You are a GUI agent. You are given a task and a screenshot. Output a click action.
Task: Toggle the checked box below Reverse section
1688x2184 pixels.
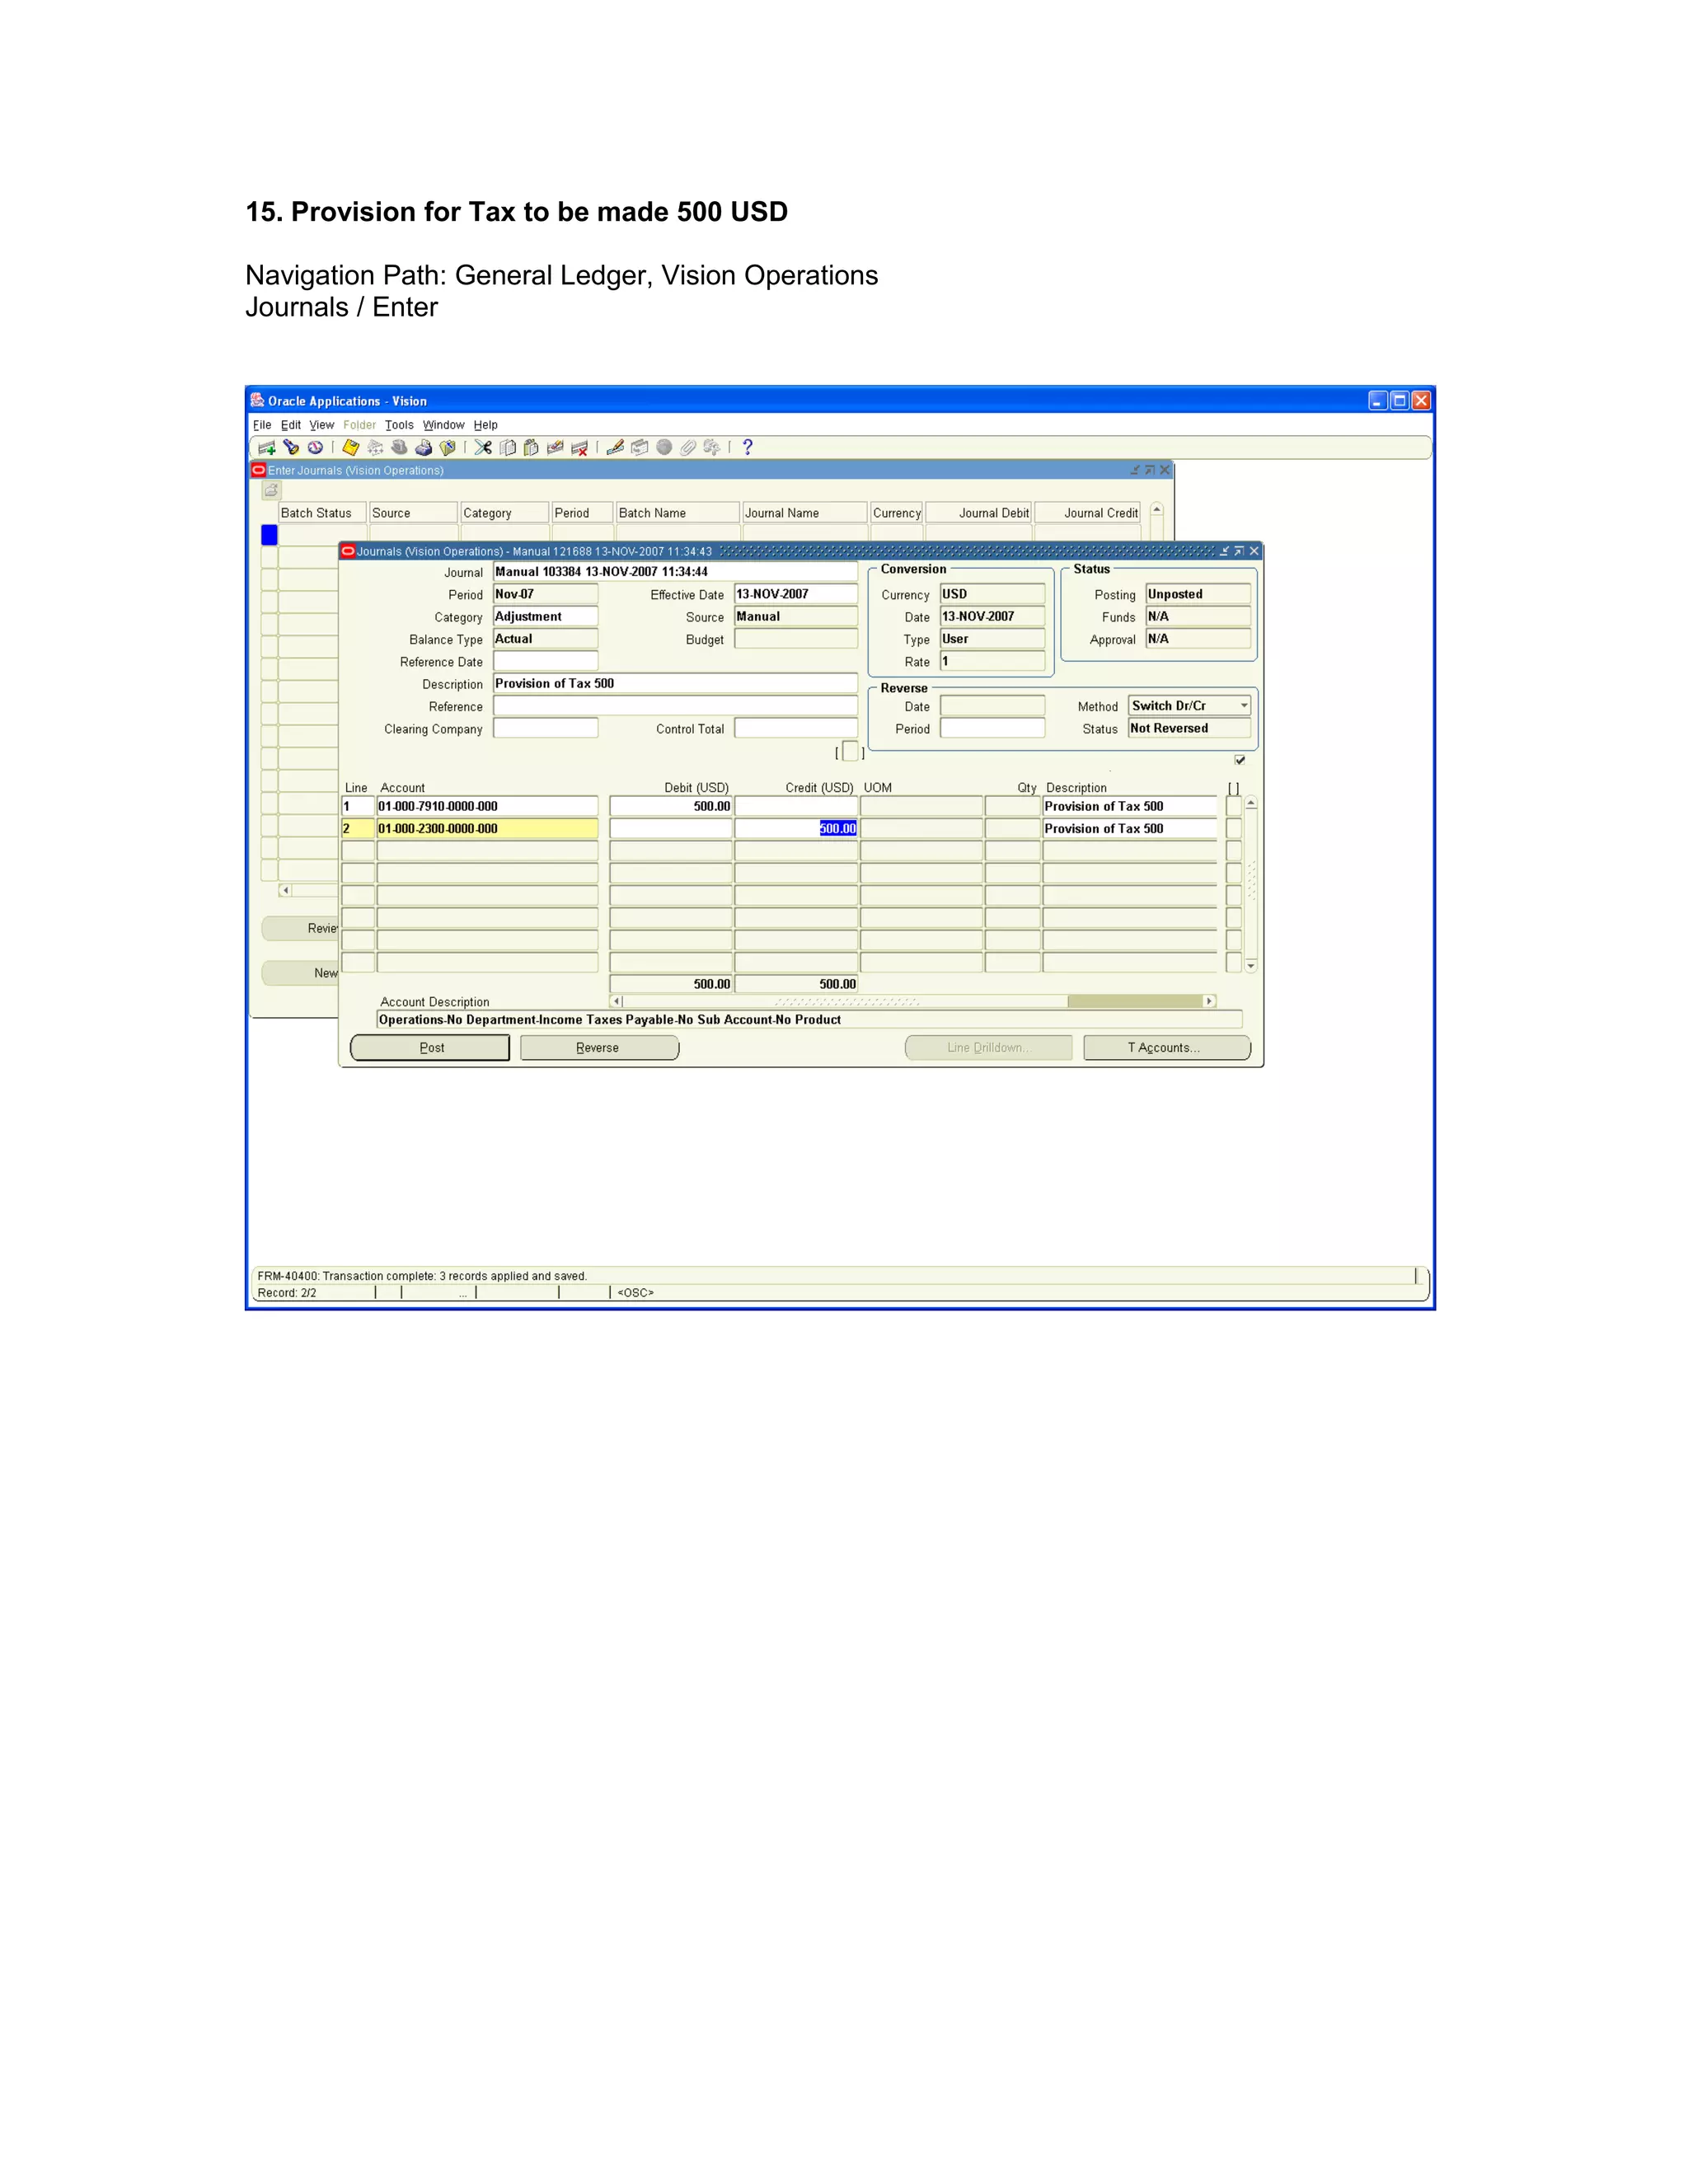coord(1240,760)
